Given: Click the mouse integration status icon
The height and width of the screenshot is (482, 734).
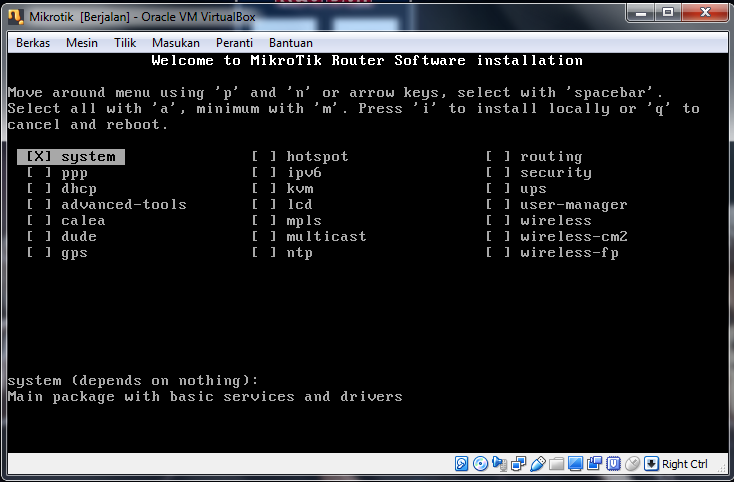Looking at the screenshot, I should click(x=632, y=464).
